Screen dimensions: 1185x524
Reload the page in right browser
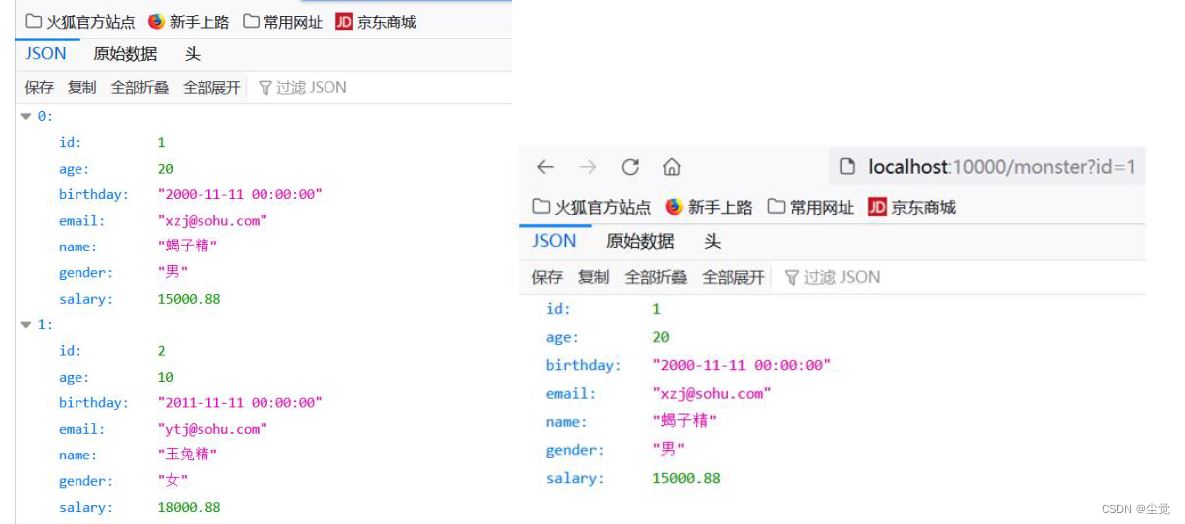pos(630,167)
